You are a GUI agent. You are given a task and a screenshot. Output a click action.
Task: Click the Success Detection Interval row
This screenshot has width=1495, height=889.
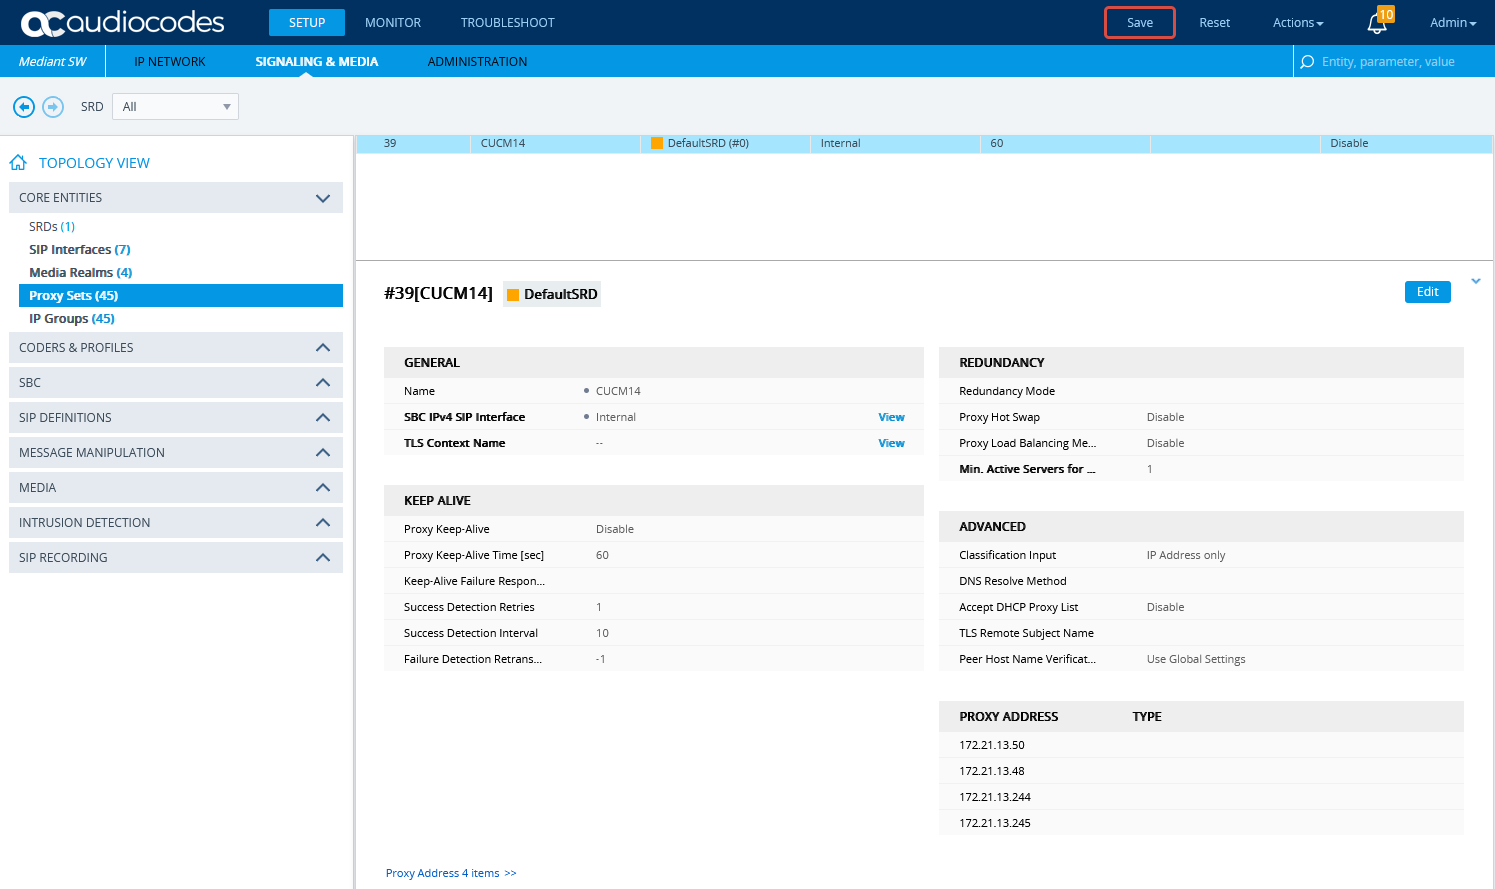pos(654,633)
